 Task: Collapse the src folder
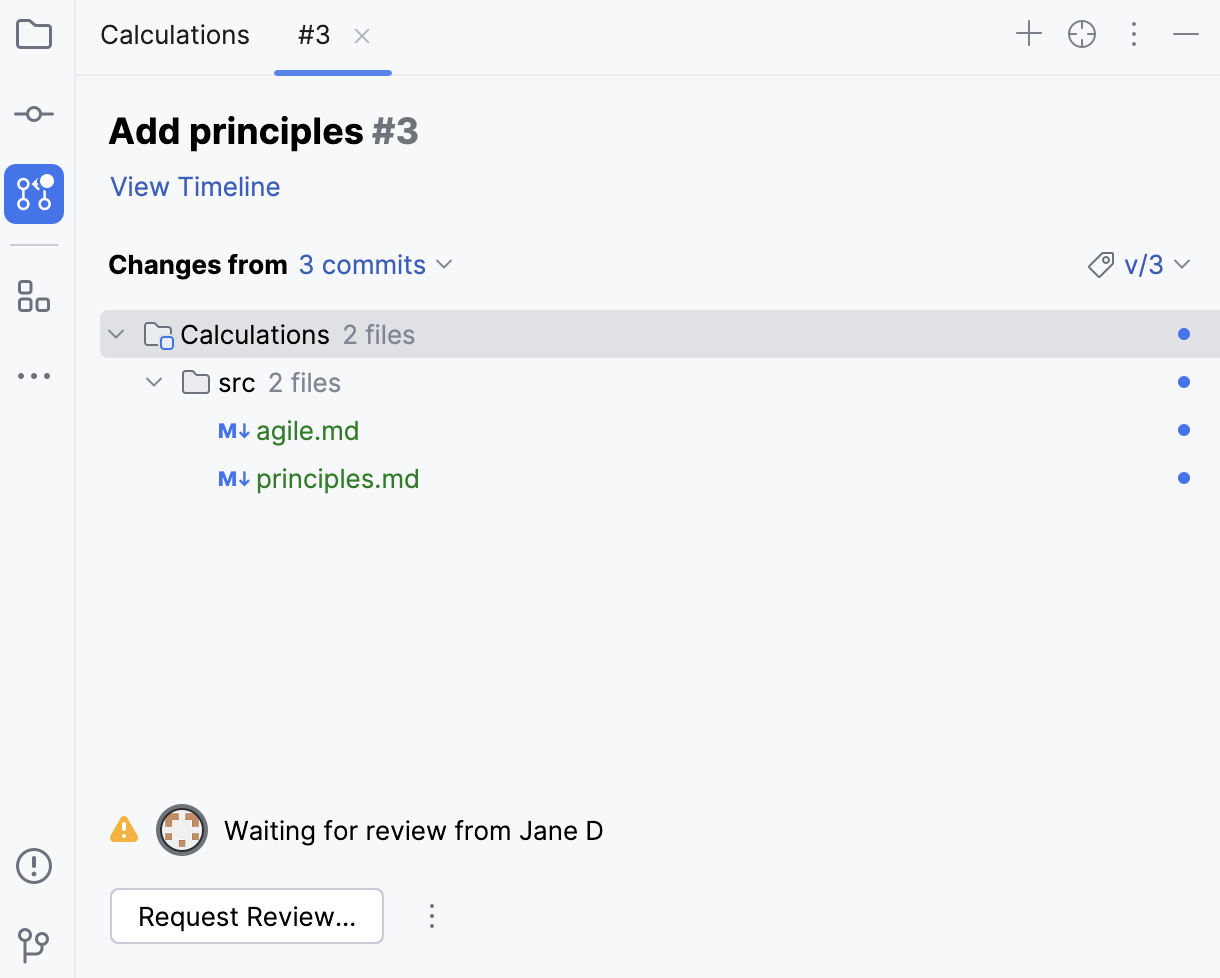point(153,382)
